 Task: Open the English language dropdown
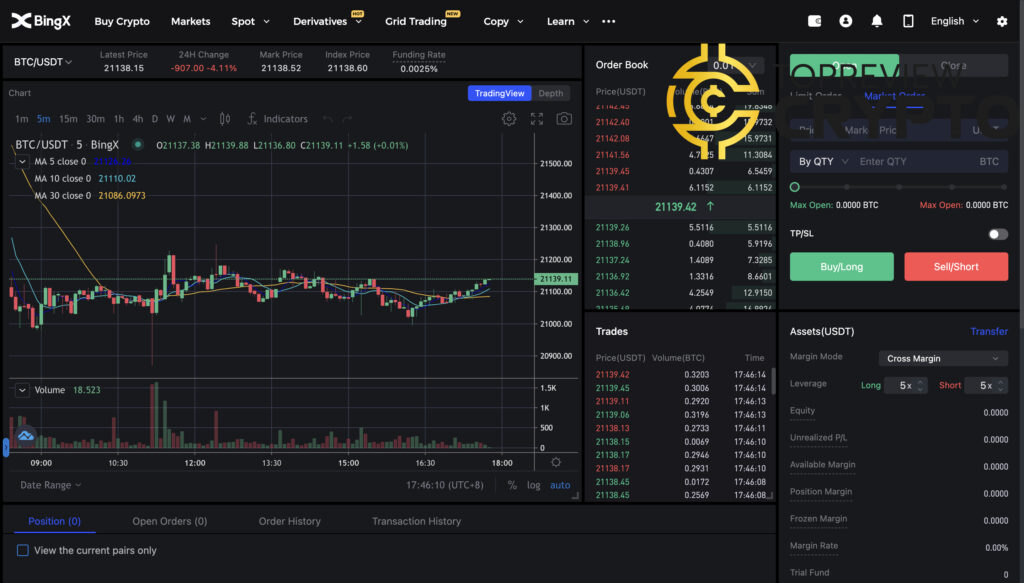pyautogui.click(x=954, y=21)
